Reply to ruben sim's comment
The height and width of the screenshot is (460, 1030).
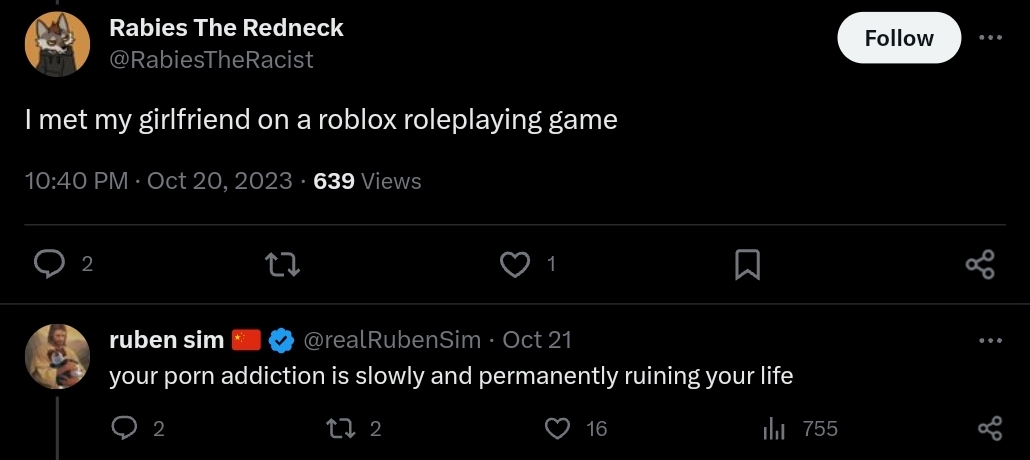127,429
